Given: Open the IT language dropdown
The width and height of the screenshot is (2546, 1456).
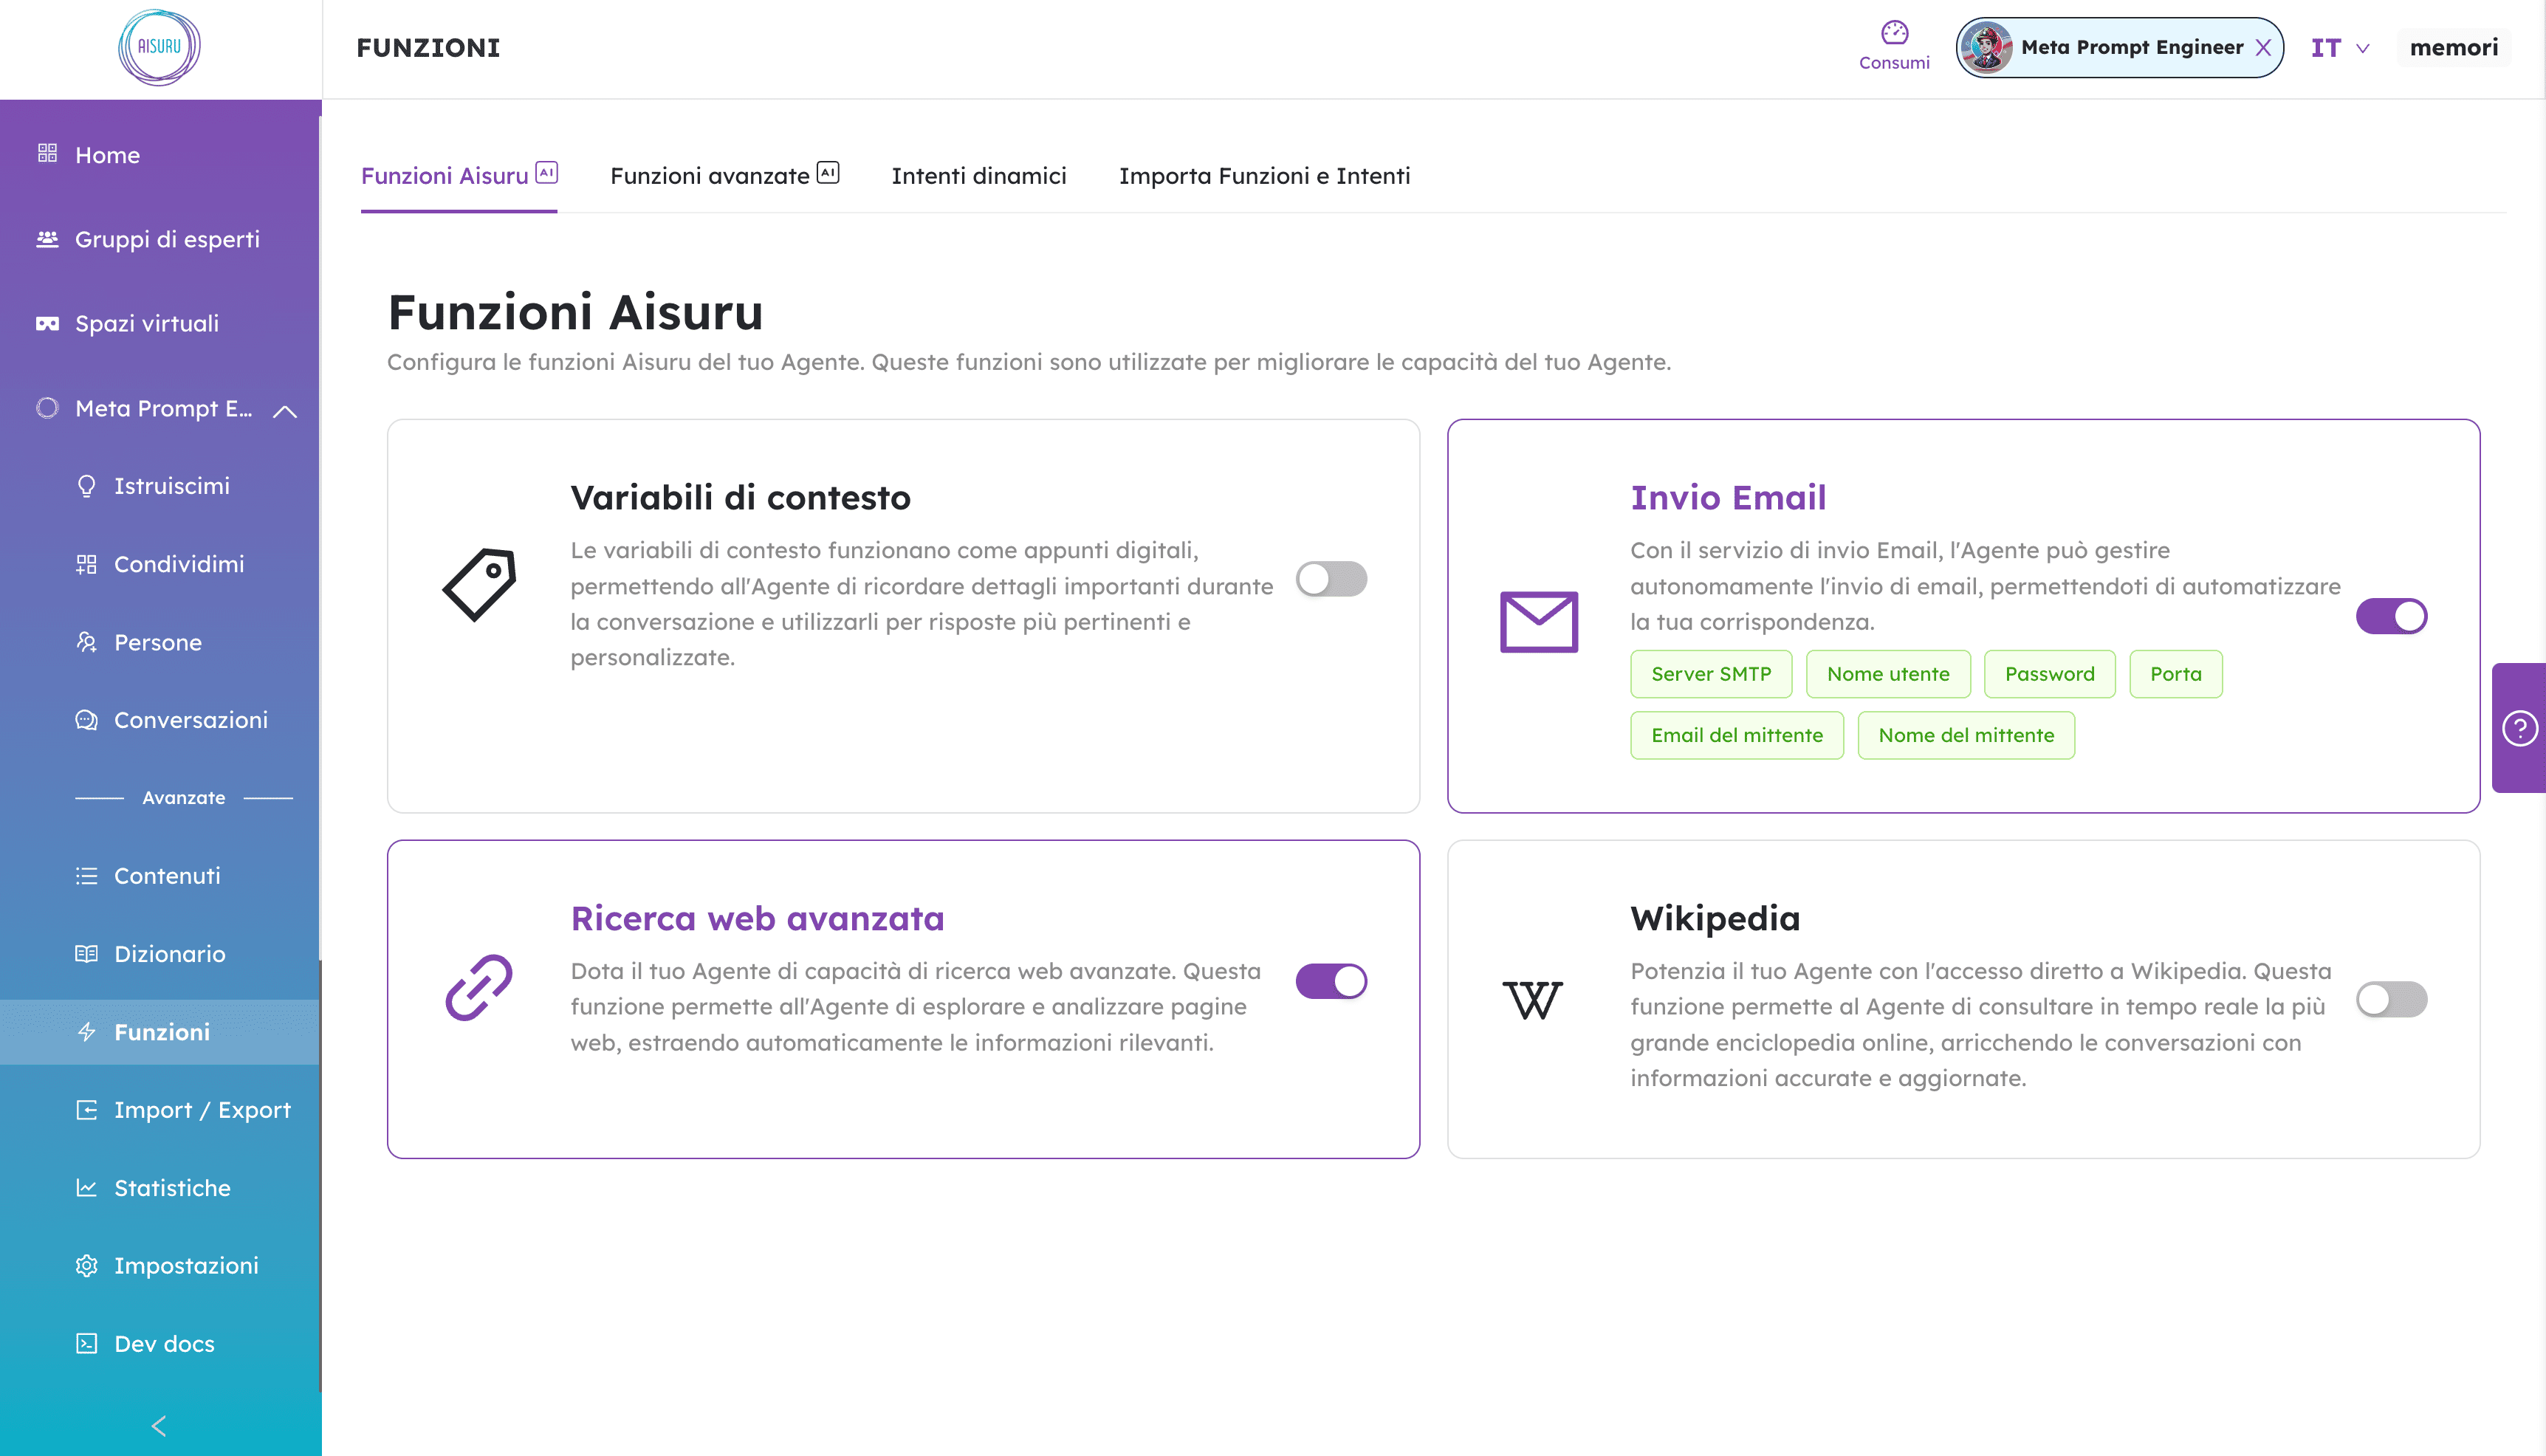Looking at the screenshot, I should 2340,47.
